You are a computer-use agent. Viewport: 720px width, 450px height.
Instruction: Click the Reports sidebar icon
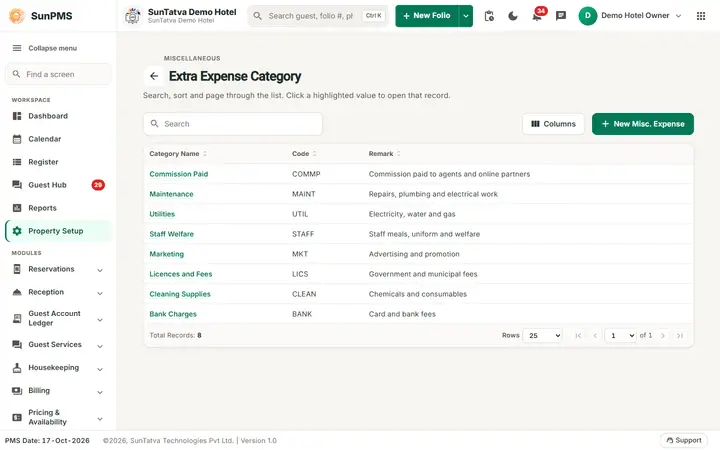[x=17, y=208]
